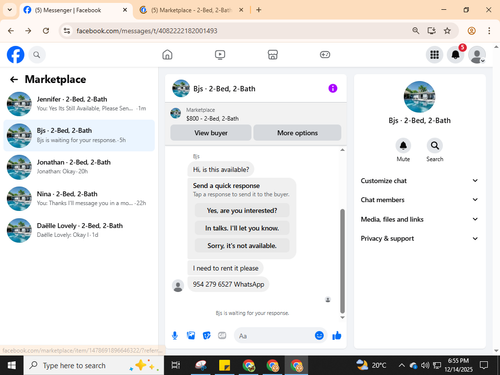Open the Chrome three-dot menu
This screenshot has height=375, width=500.
[489, 31]
